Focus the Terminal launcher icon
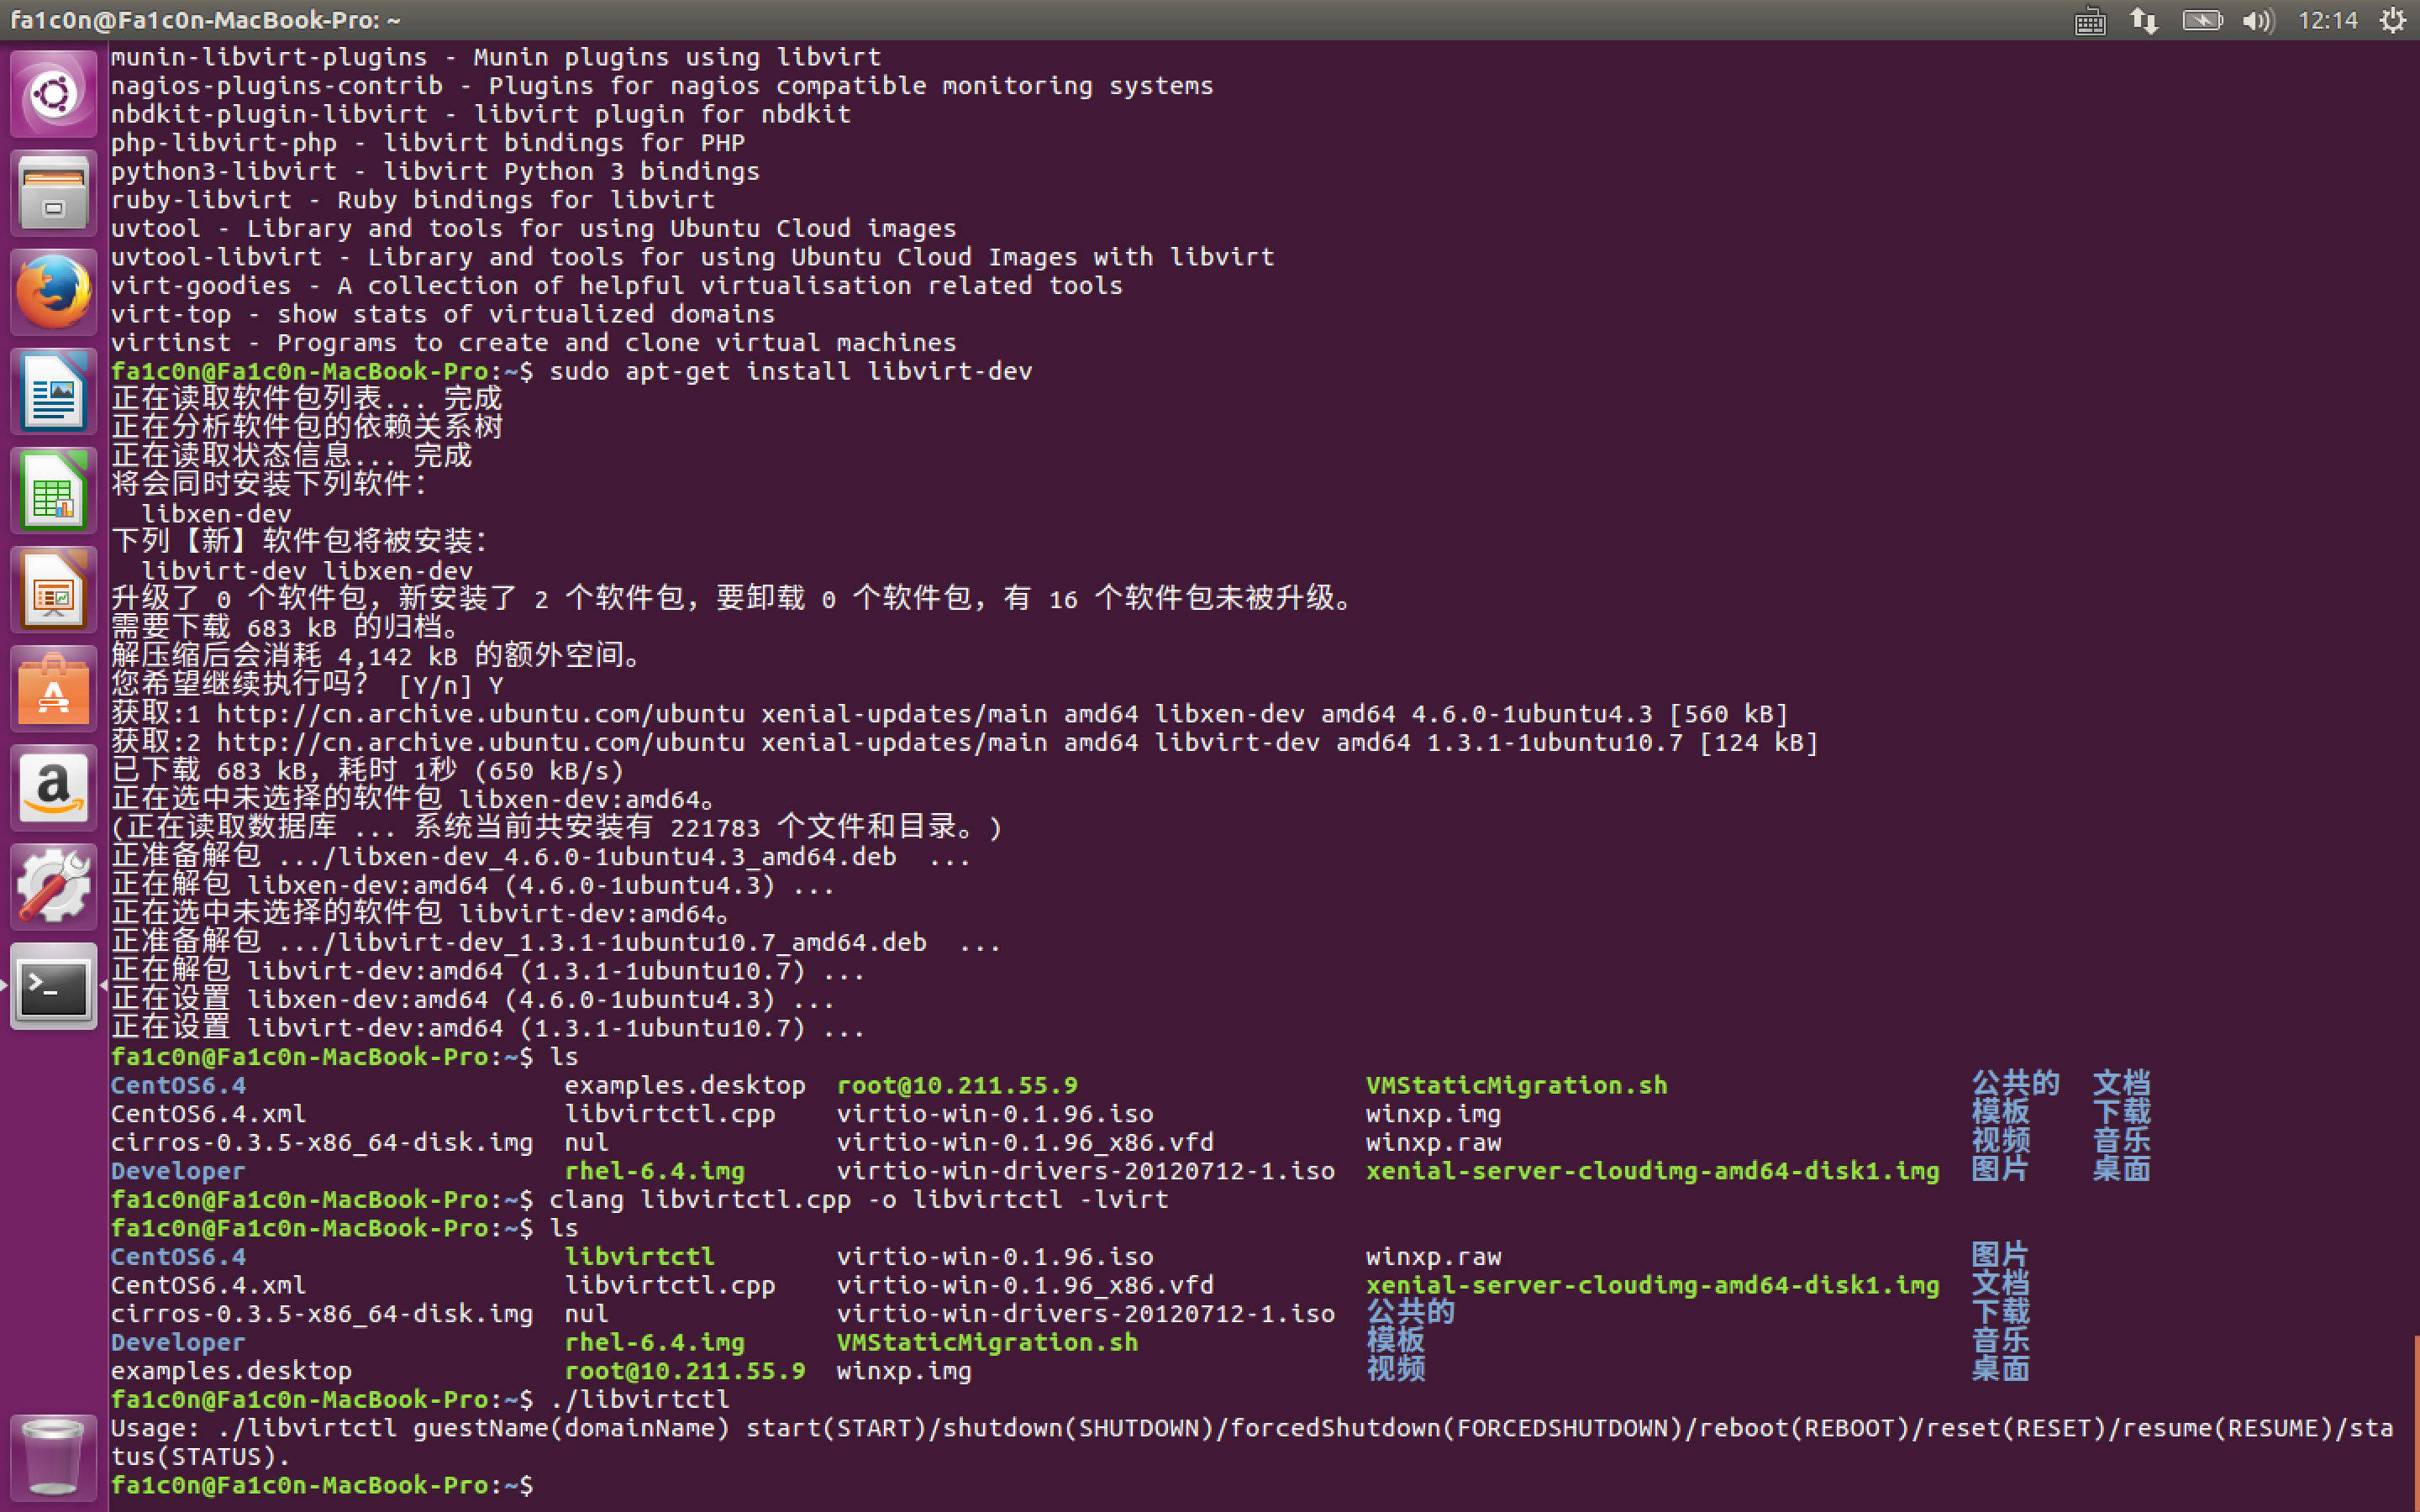 53,986
